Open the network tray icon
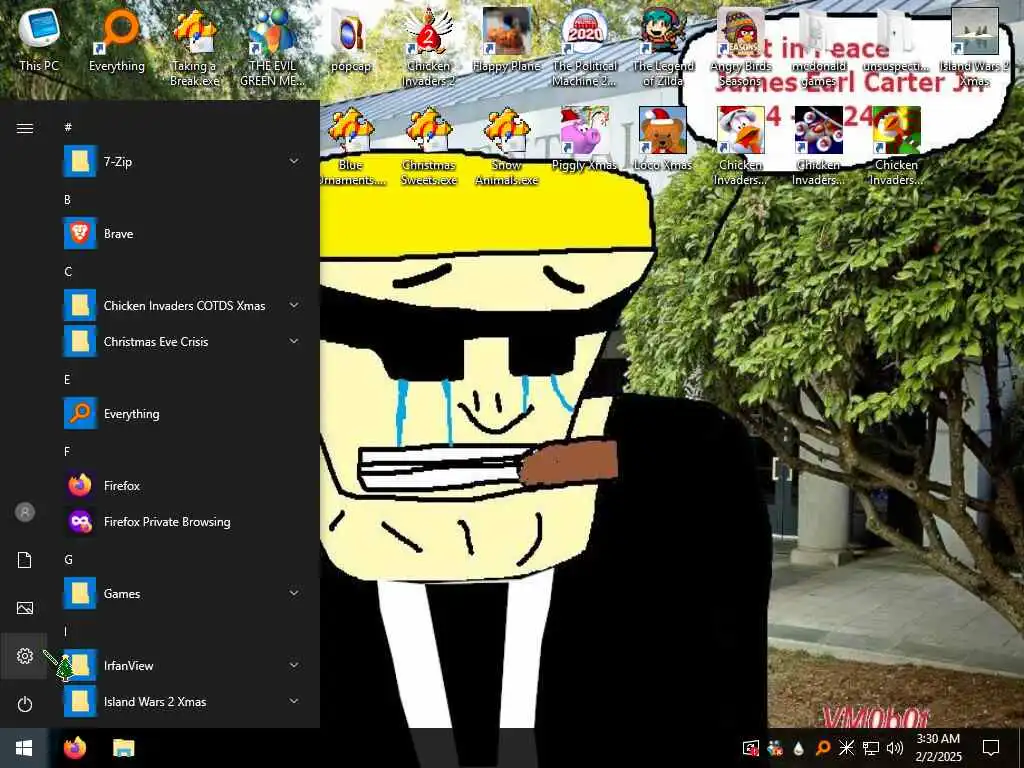 tap(871, 748)
